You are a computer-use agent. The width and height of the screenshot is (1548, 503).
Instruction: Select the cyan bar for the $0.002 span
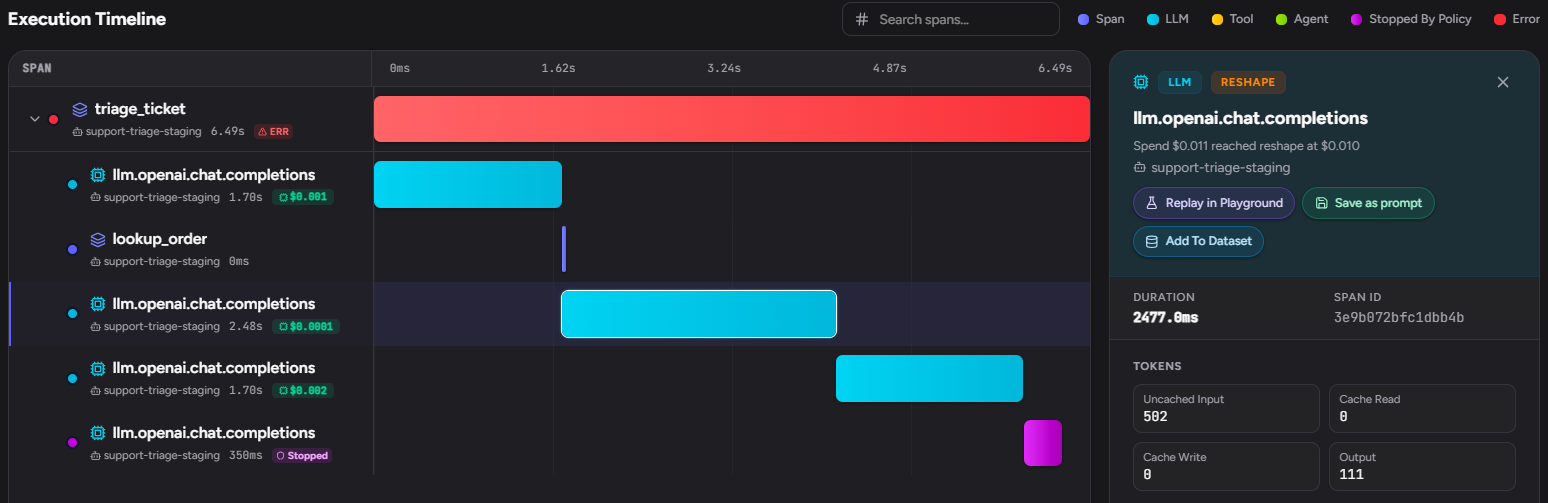click(x=929, y=378)
